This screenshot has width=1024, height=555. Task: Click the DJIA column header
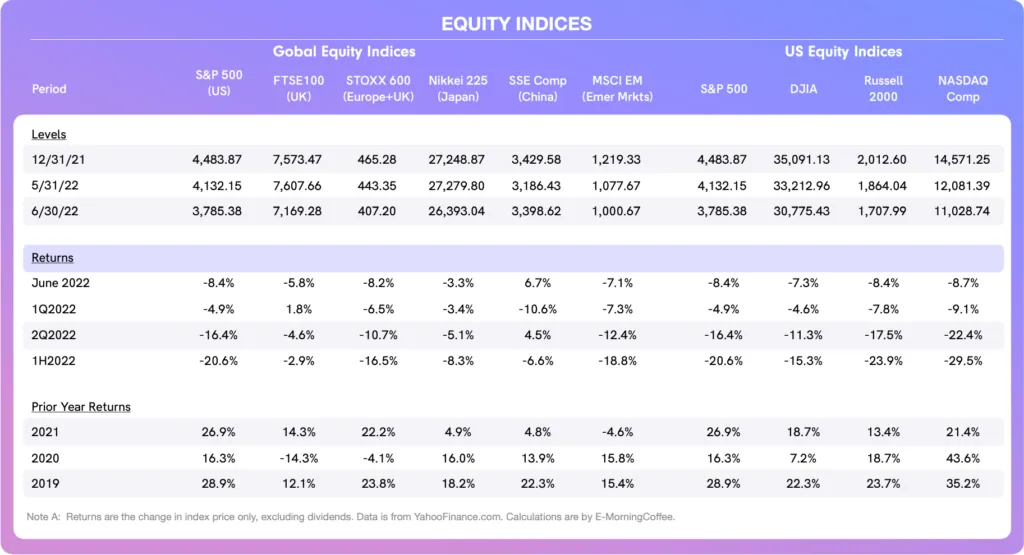point(803,89)
